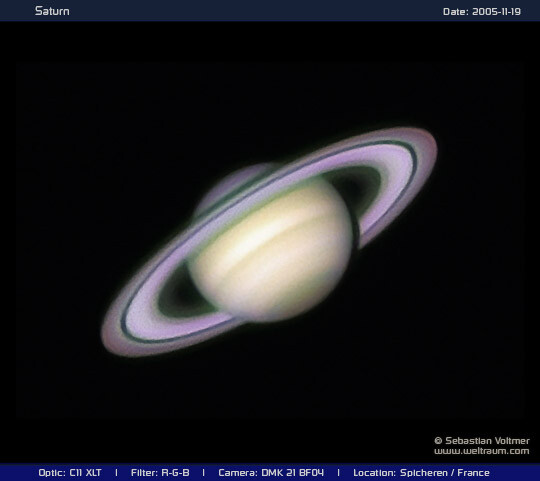Open the www.weltraum.com link
Screen dimensions: 540x481
[481, 451]
